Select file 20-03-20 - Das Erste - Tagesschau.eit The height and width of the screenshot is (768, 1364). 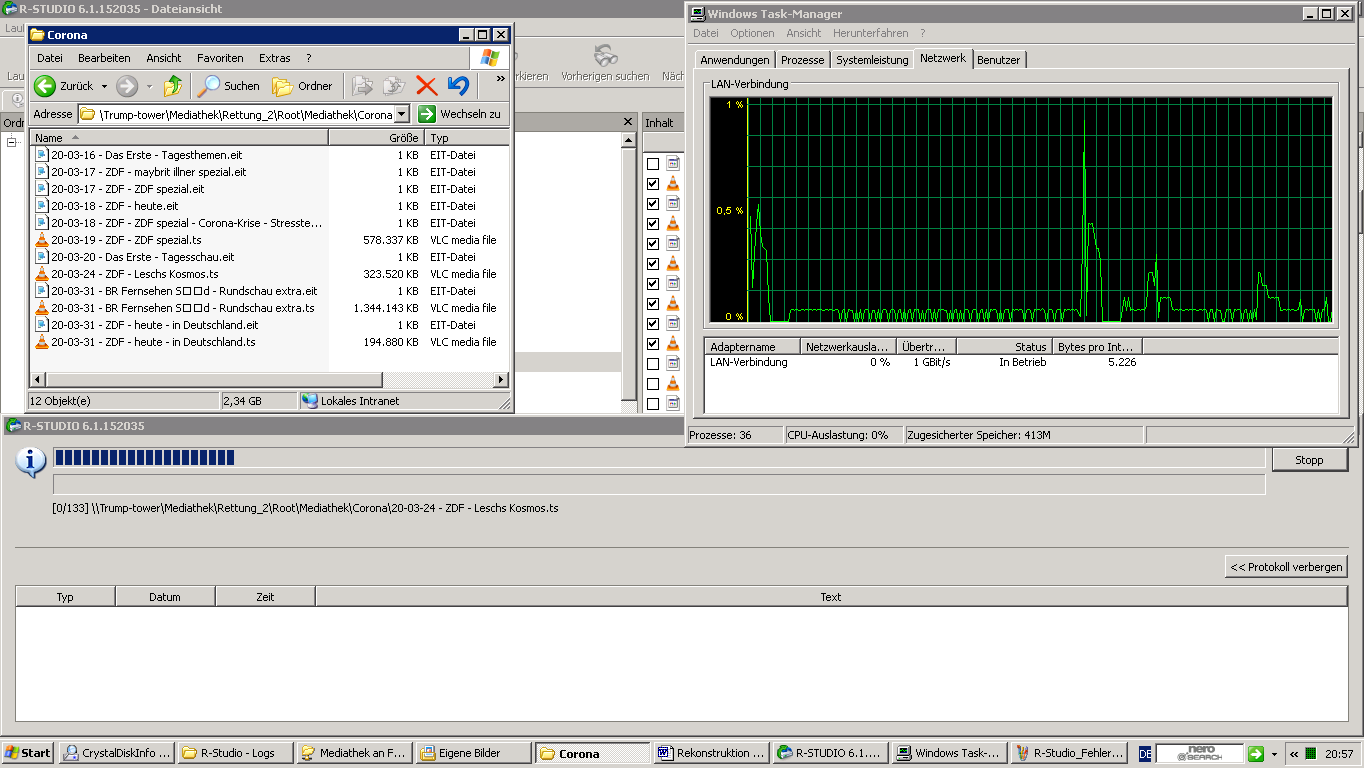(143, 257)
